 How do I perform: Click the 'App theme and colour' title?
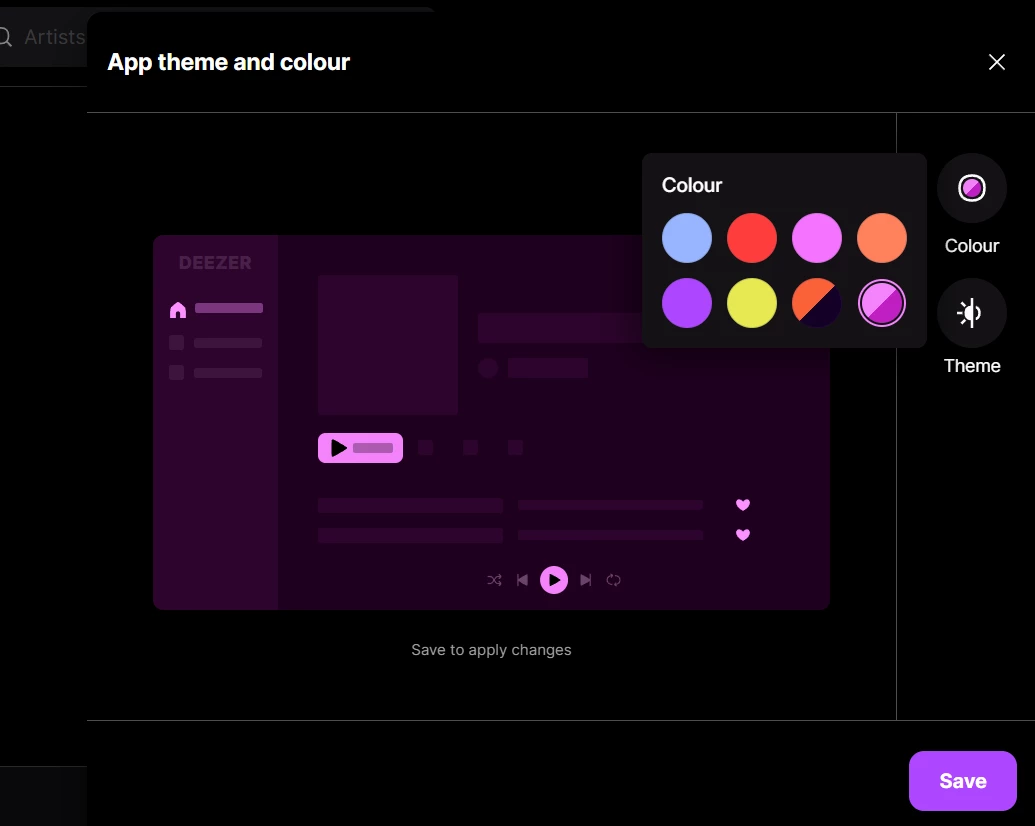[x=228, y=62]
